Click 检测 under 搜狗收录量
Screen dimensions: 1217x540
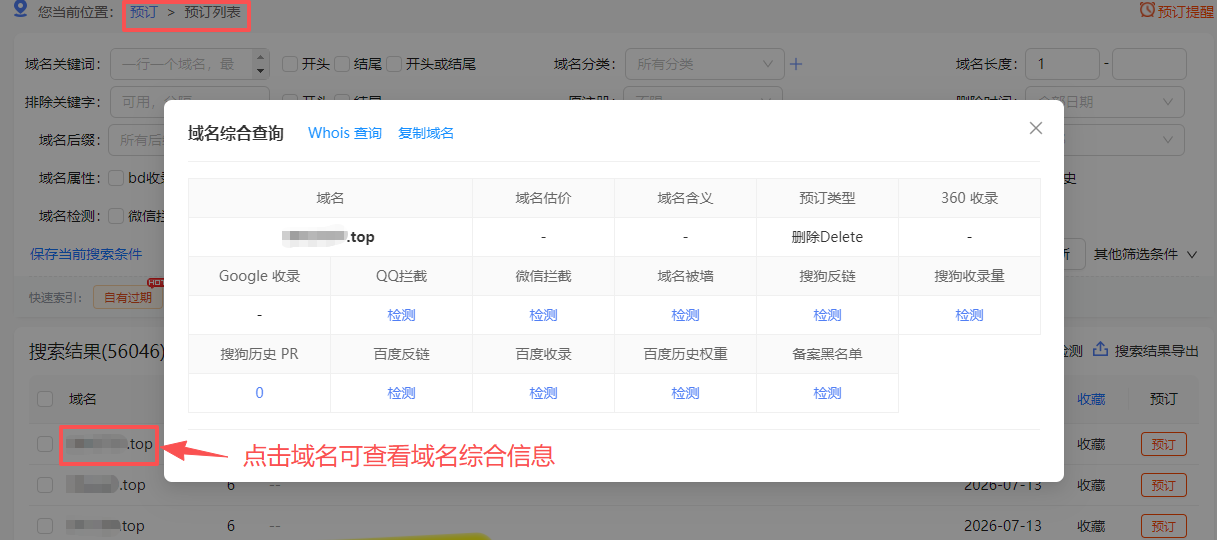coord(969,315)
